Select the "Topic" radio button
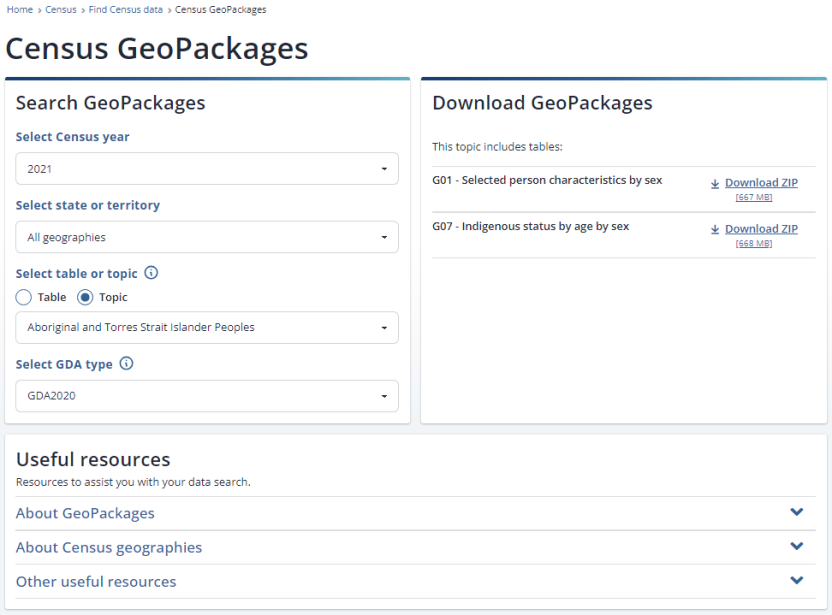This screenshot has width=832, height=615. pyautogui.click(x=86, y=297)
